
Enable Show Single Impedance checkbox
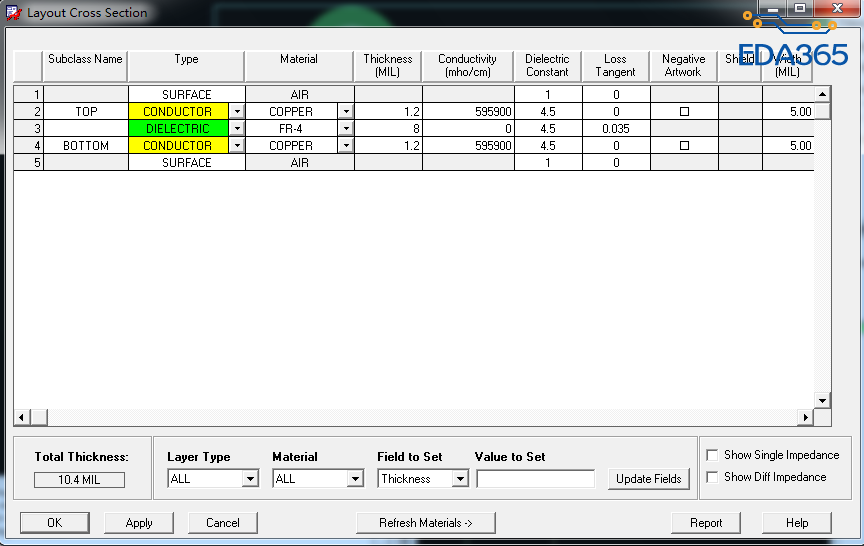712,455
